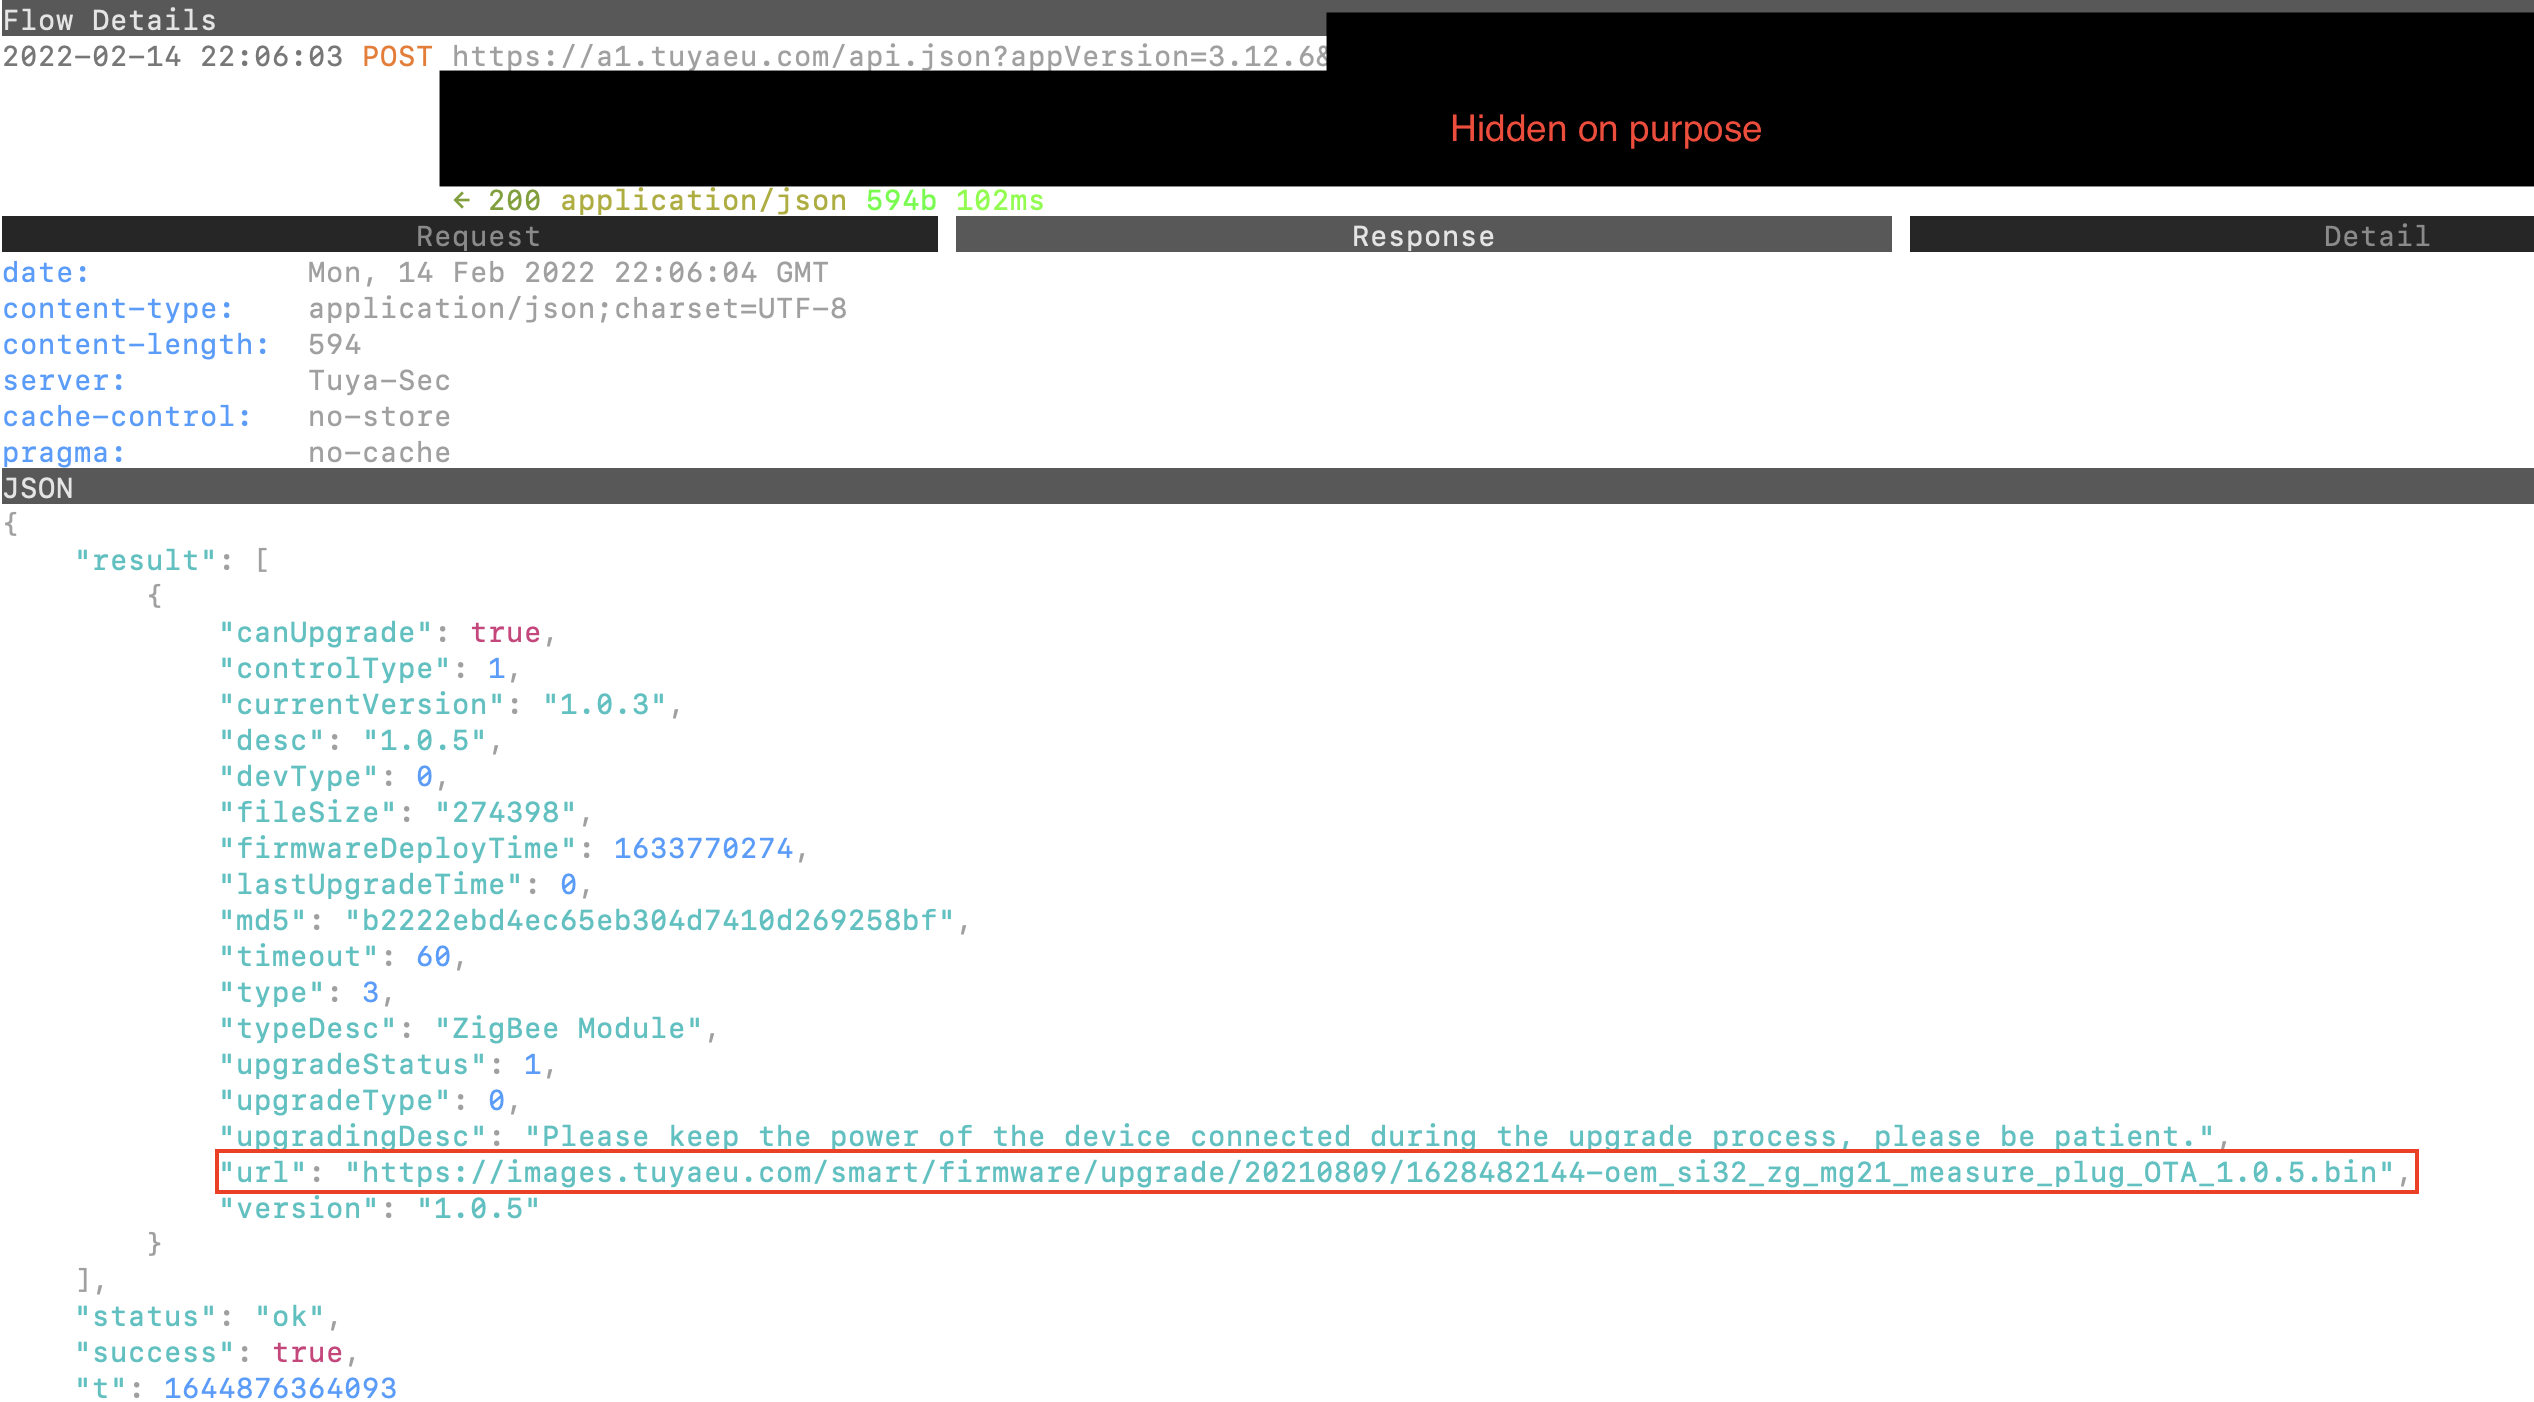Click the cache-control value no-store

(379, 416)
